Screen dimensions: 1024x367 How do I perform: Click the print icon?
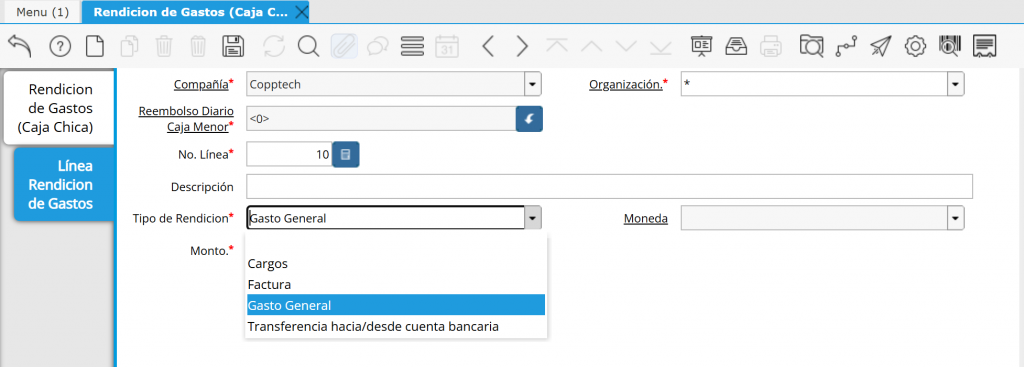(x=771, y=46)
